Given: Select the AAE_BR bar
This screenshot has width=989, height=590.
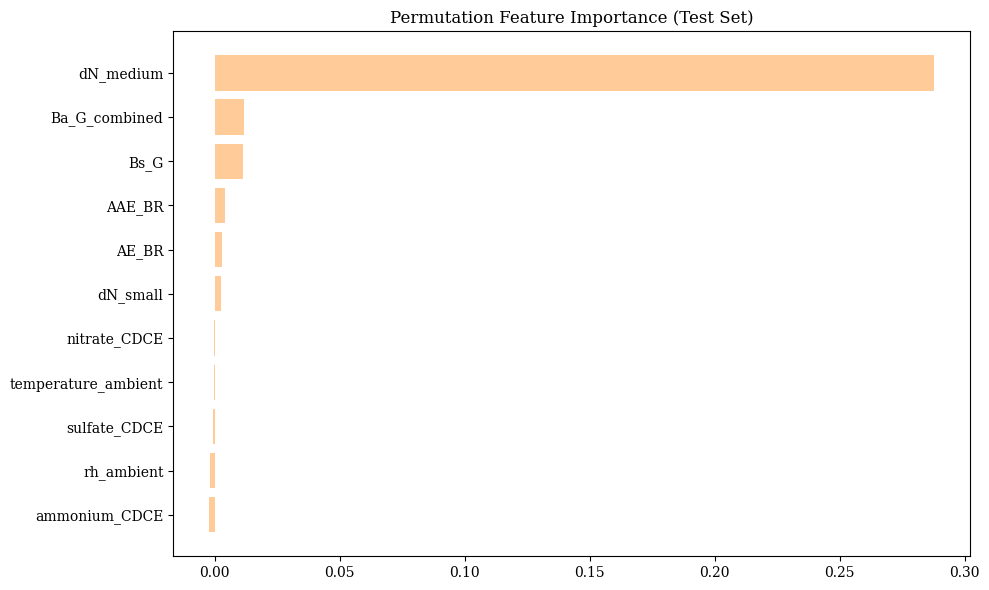Looking at the screenshot, I should (220, 206).
